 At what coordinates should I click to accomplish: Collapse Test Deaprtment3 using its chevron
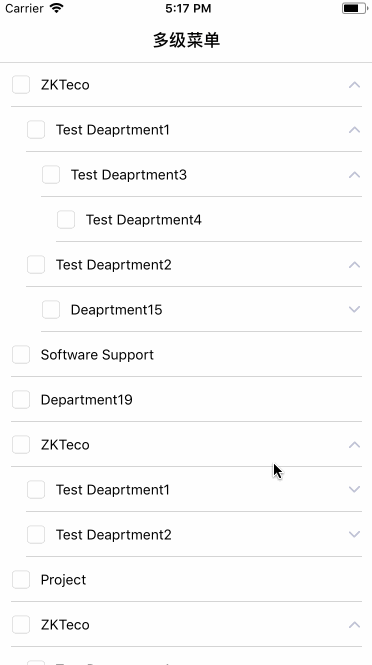pyautogui.click(x=354, y=175)
